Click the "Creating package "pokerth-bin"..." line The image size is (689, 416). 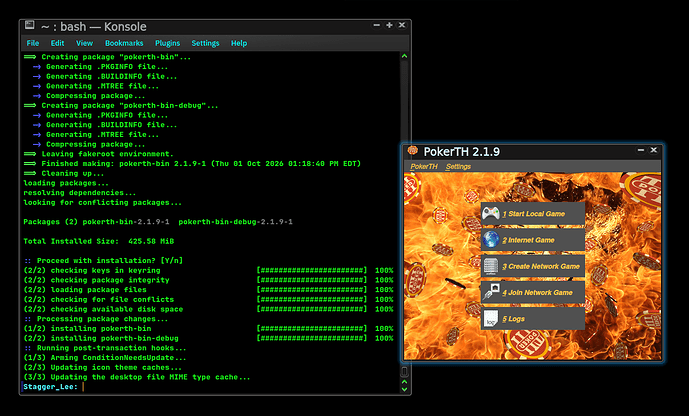(x=107, y=57)
